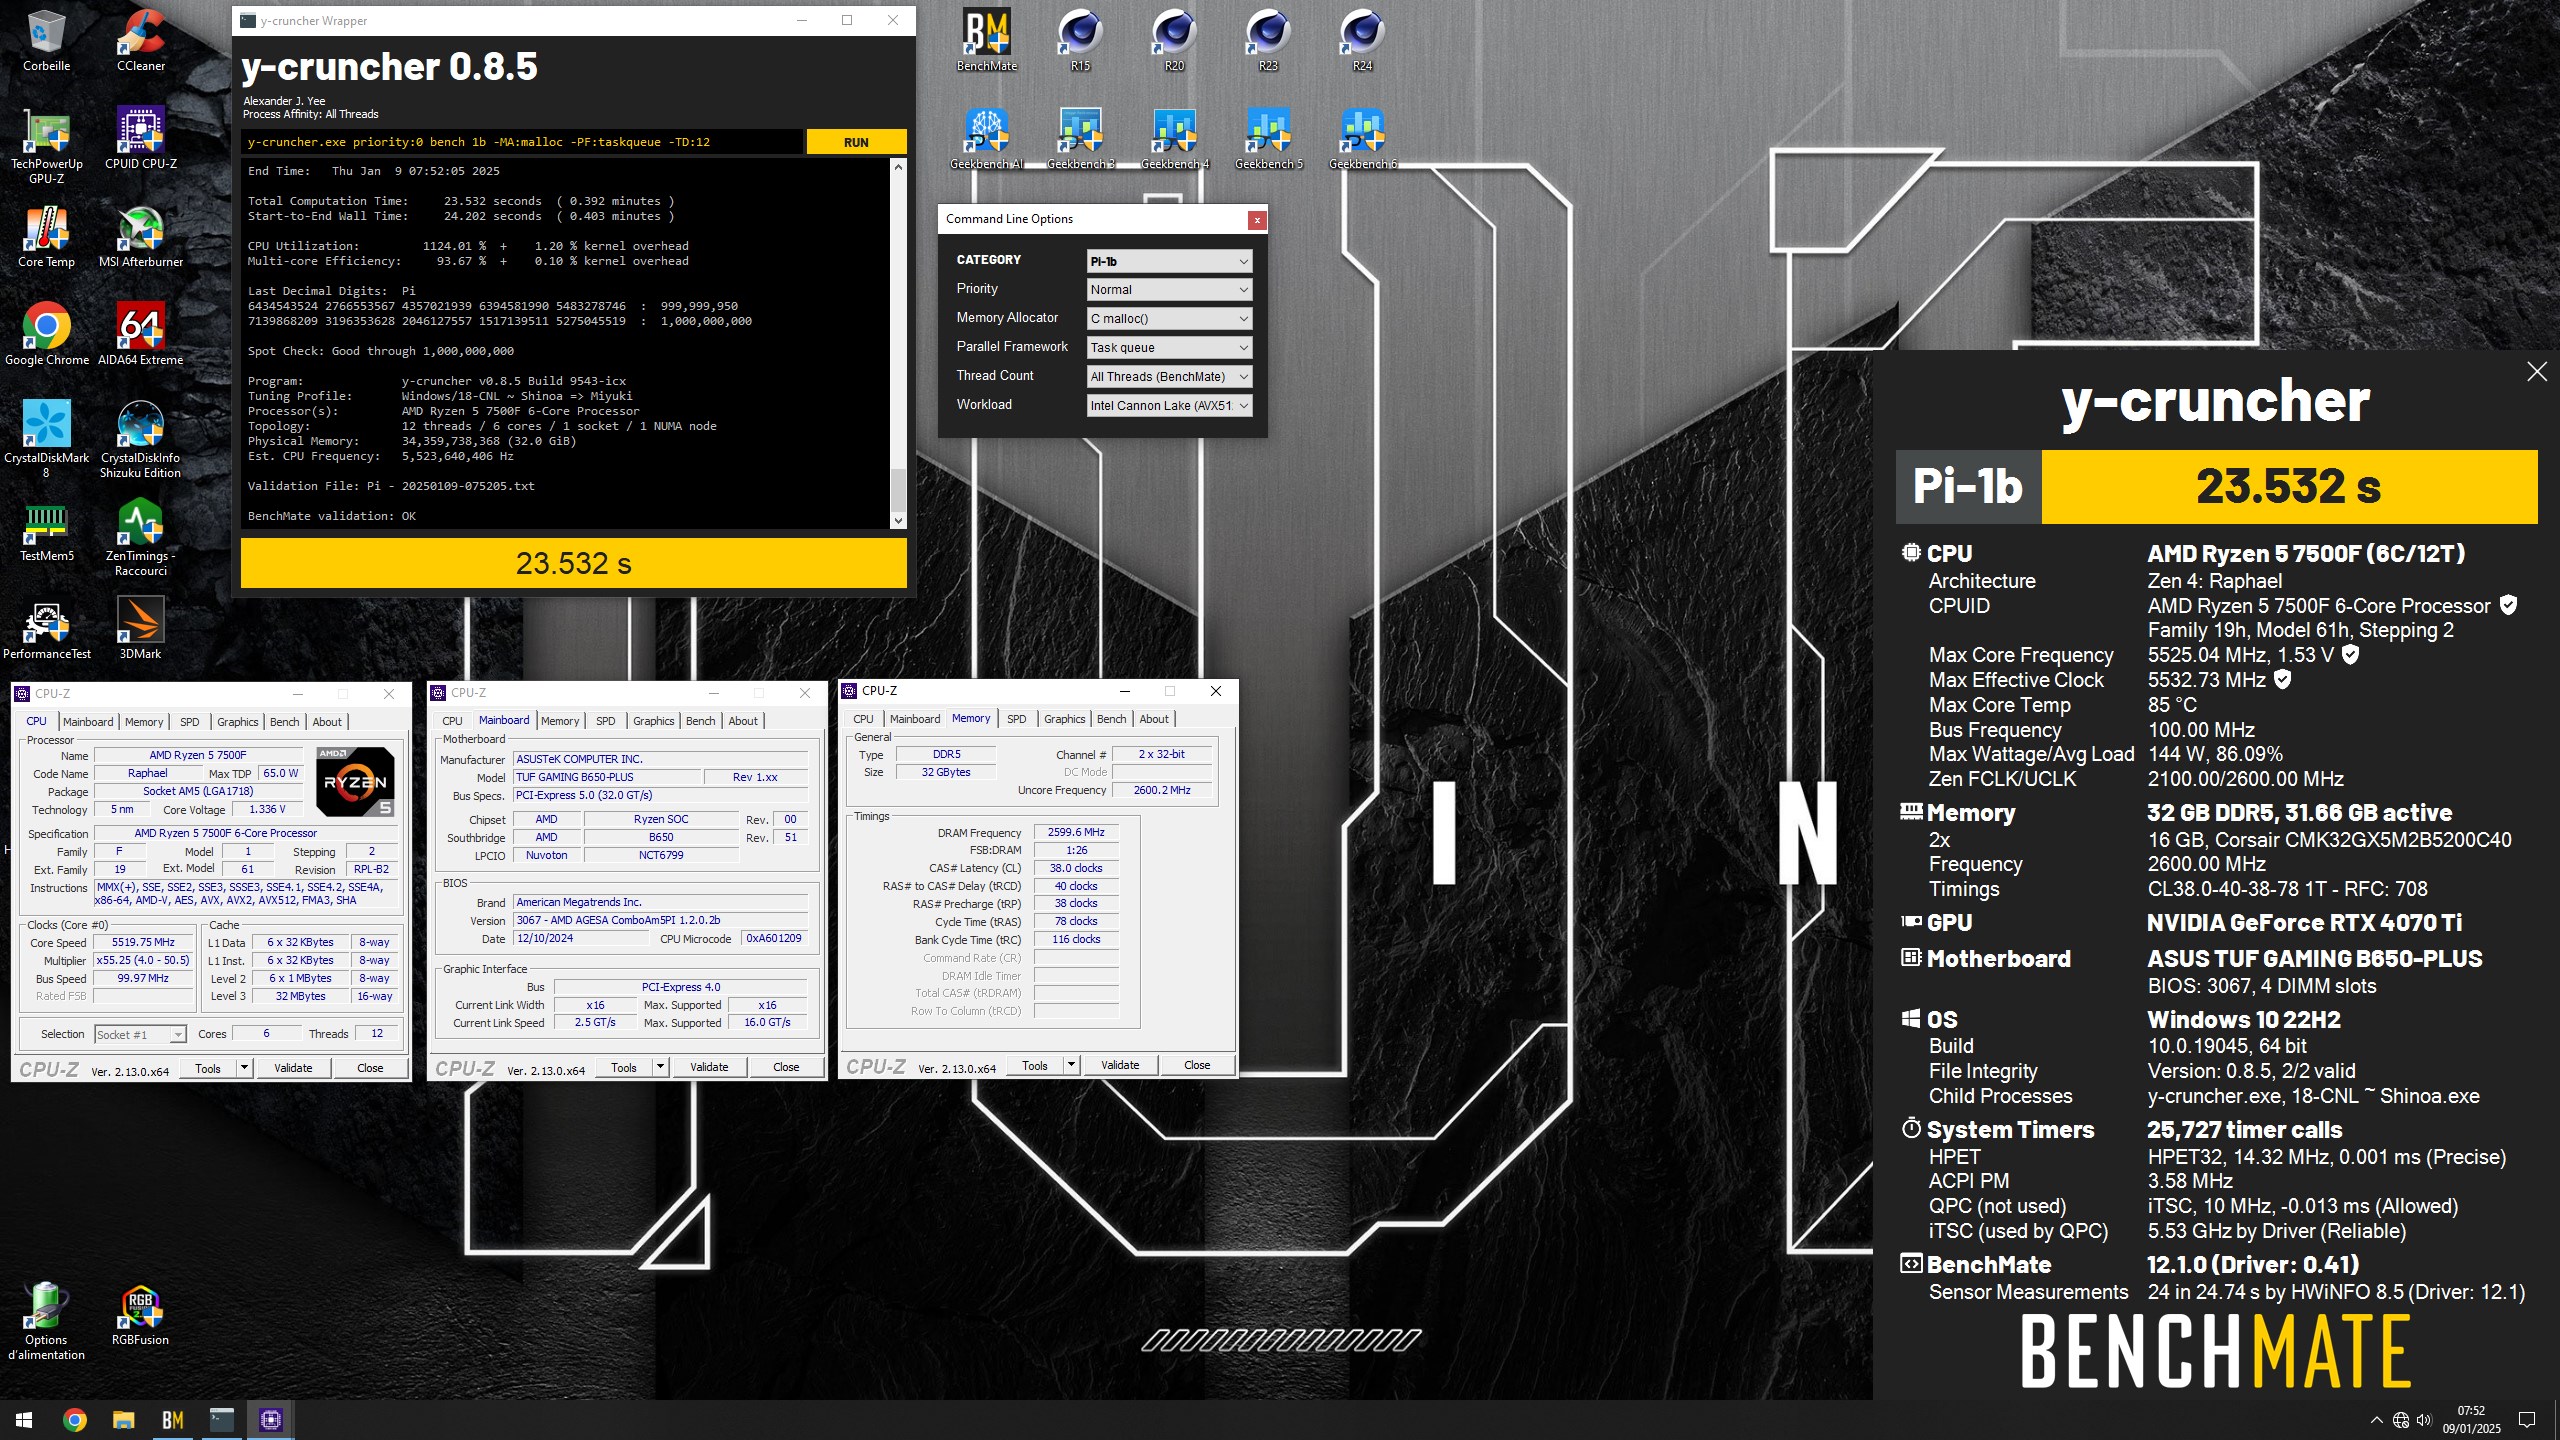The height and width of the screenshot is (1440, 2560).
Task: Click the yellow 23.532 s result bar
Action: pos(574,563)
